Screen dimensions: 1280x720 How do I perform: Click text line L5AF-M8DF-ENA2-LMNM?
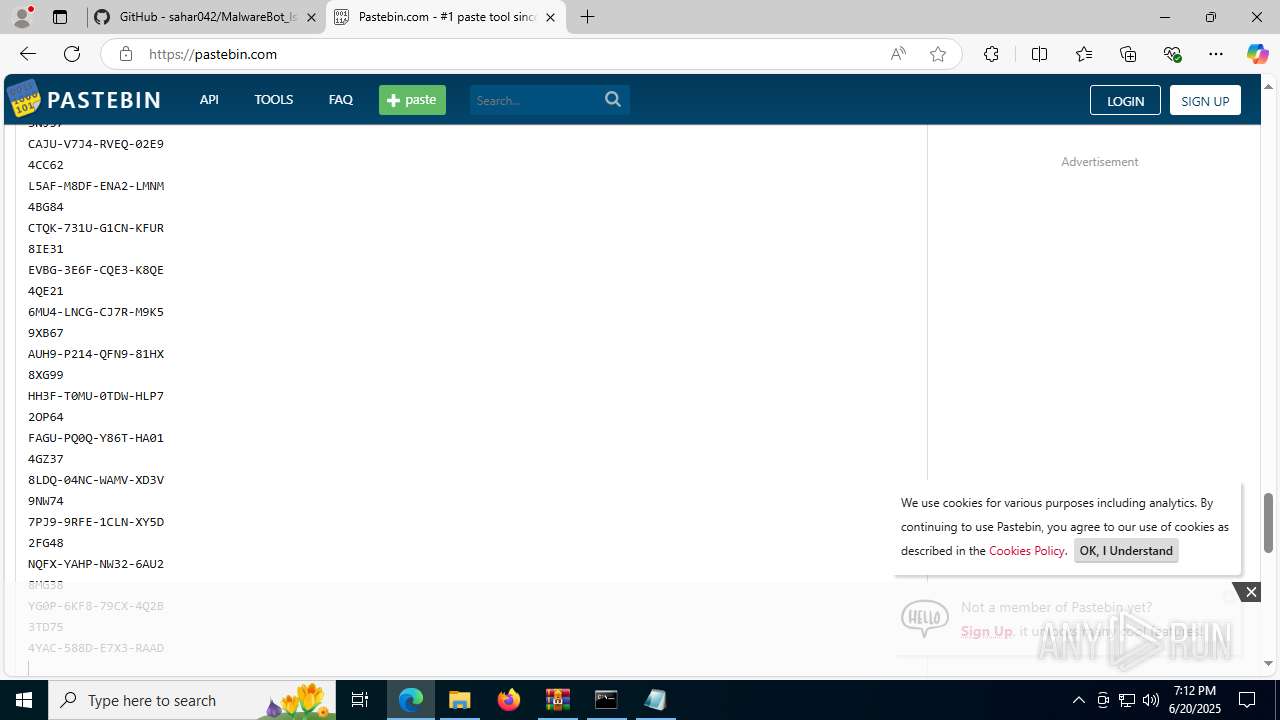[x=96, y=186]
